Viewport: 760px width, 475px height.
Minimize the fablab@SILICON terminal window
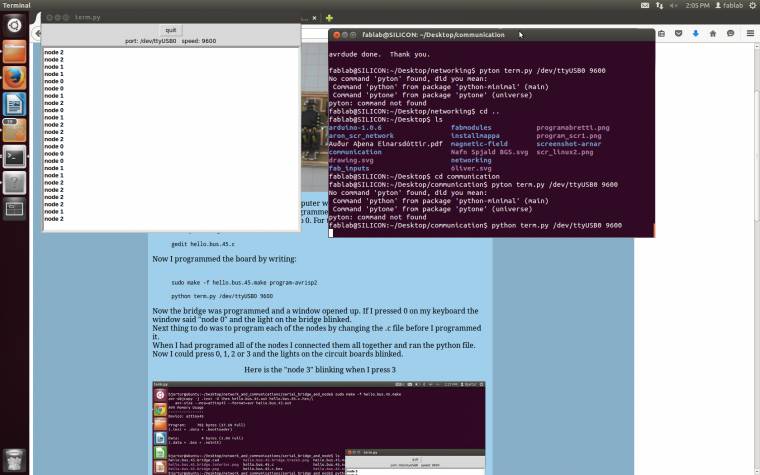pyautogui.click(x=345, y=35)
